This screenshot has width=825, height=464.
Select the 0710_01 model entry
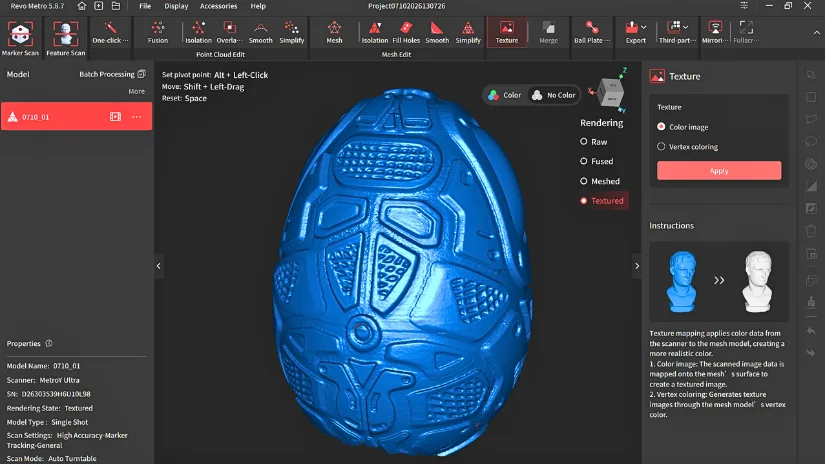click(76, 116)
